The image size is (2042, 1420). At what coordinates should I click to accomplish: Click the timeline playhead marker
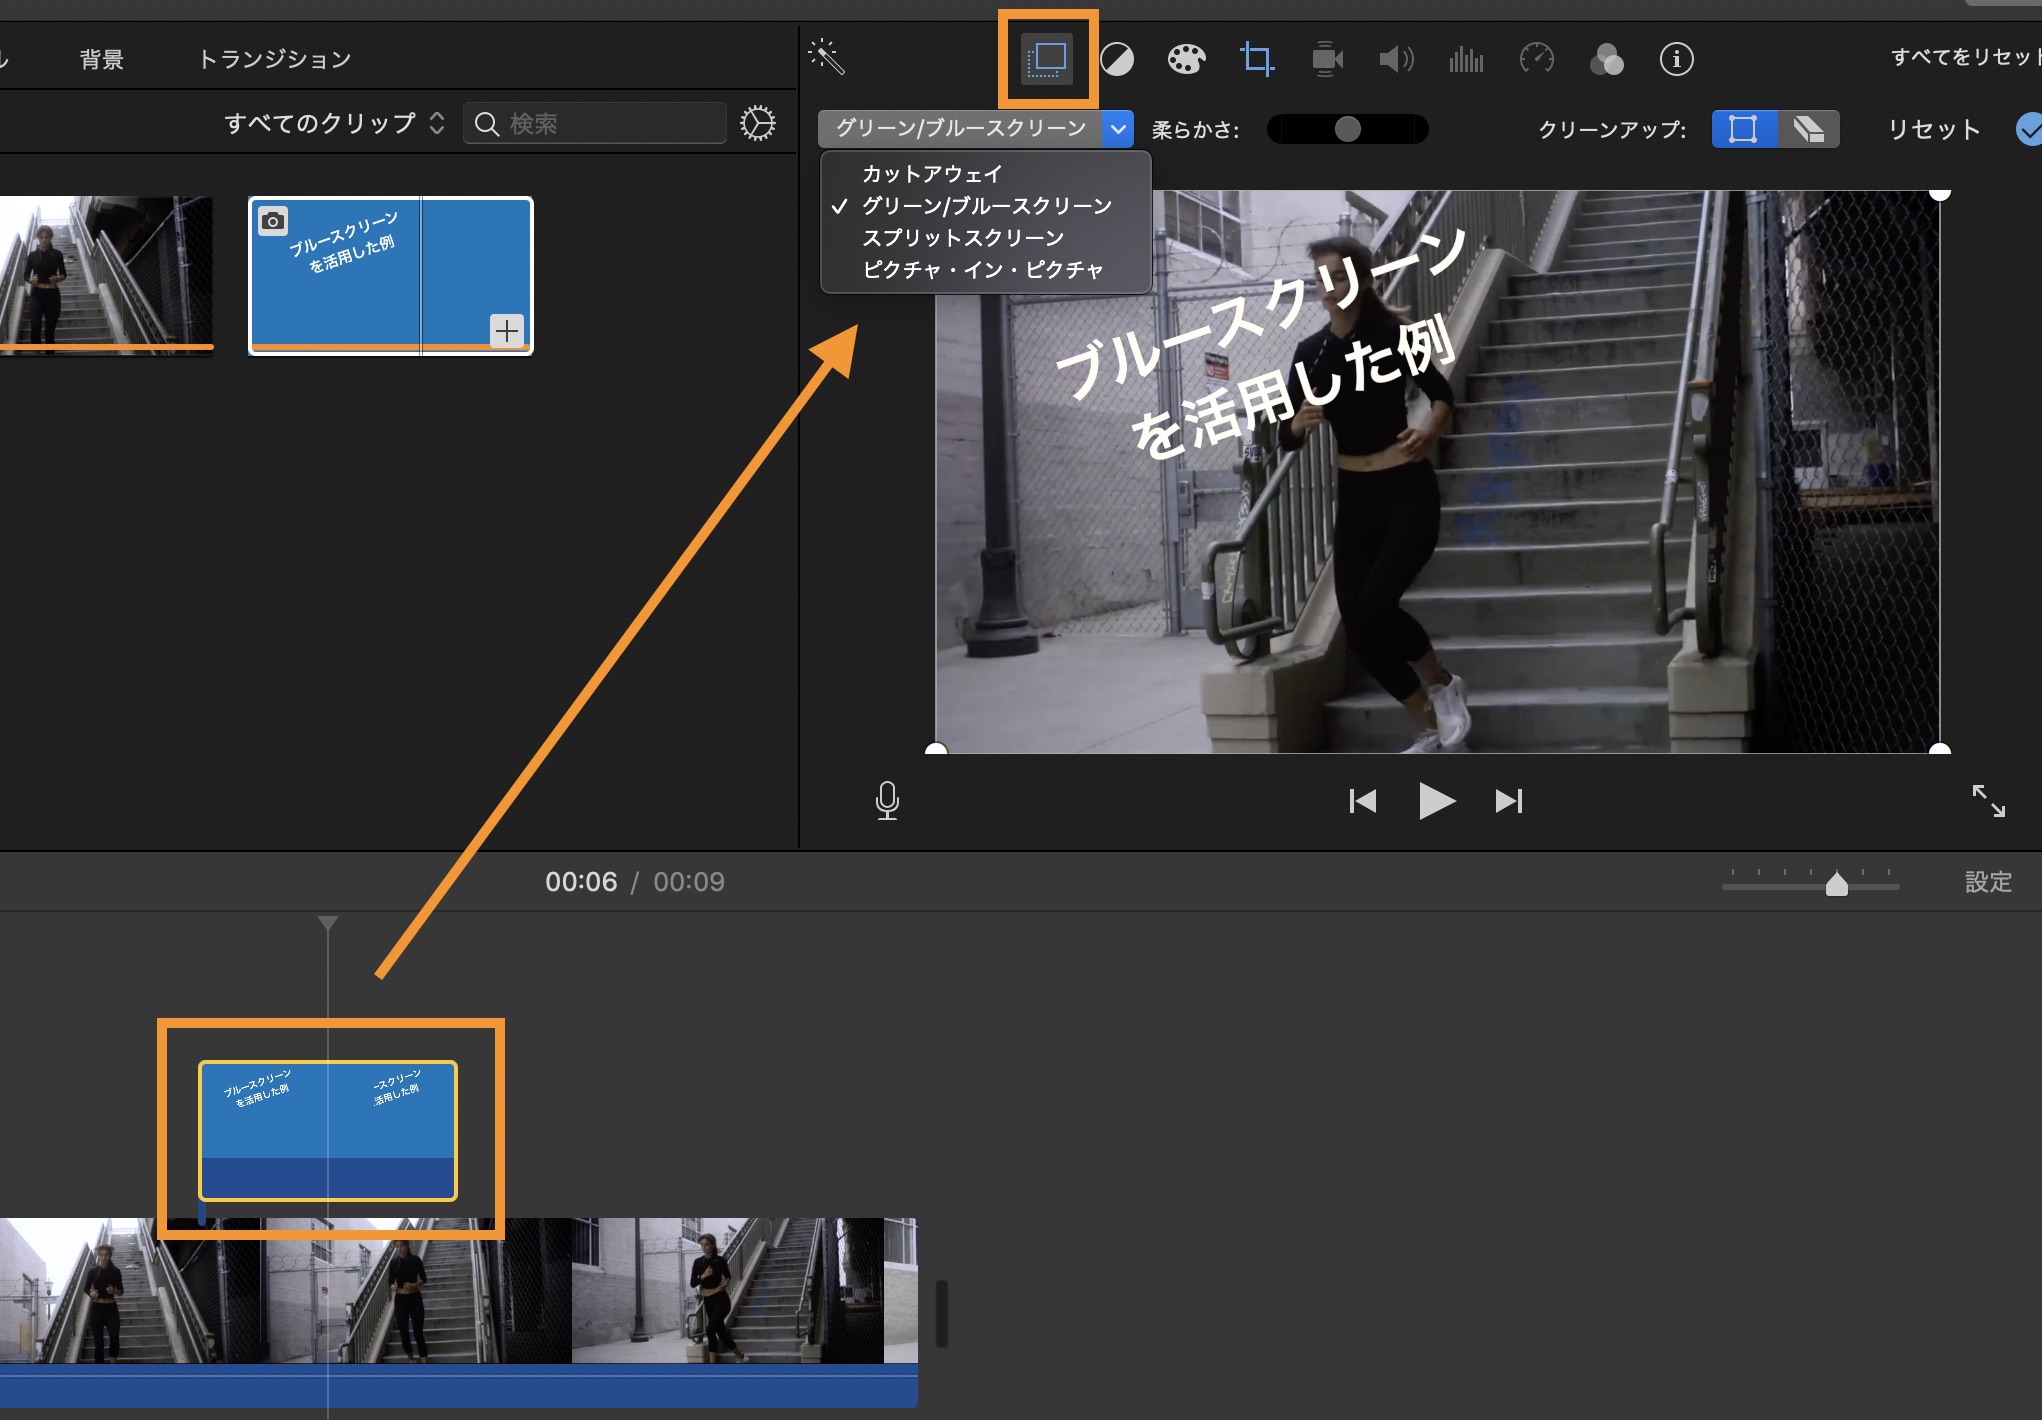pyautogui.click(x=328, y=922)
